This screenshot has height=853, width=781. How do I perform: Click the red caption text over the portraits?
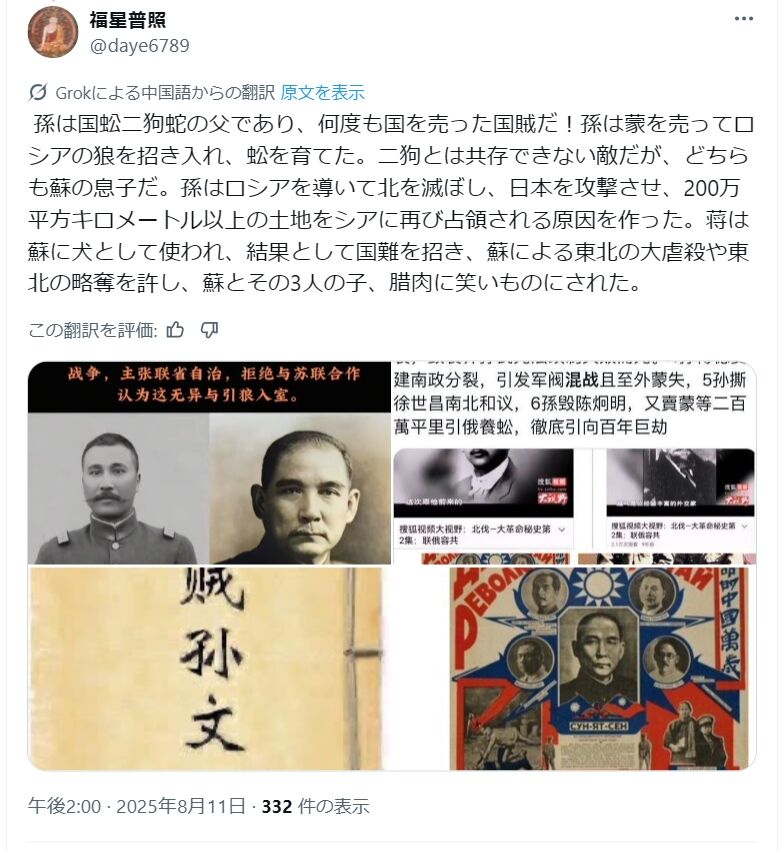coord(214,384)
